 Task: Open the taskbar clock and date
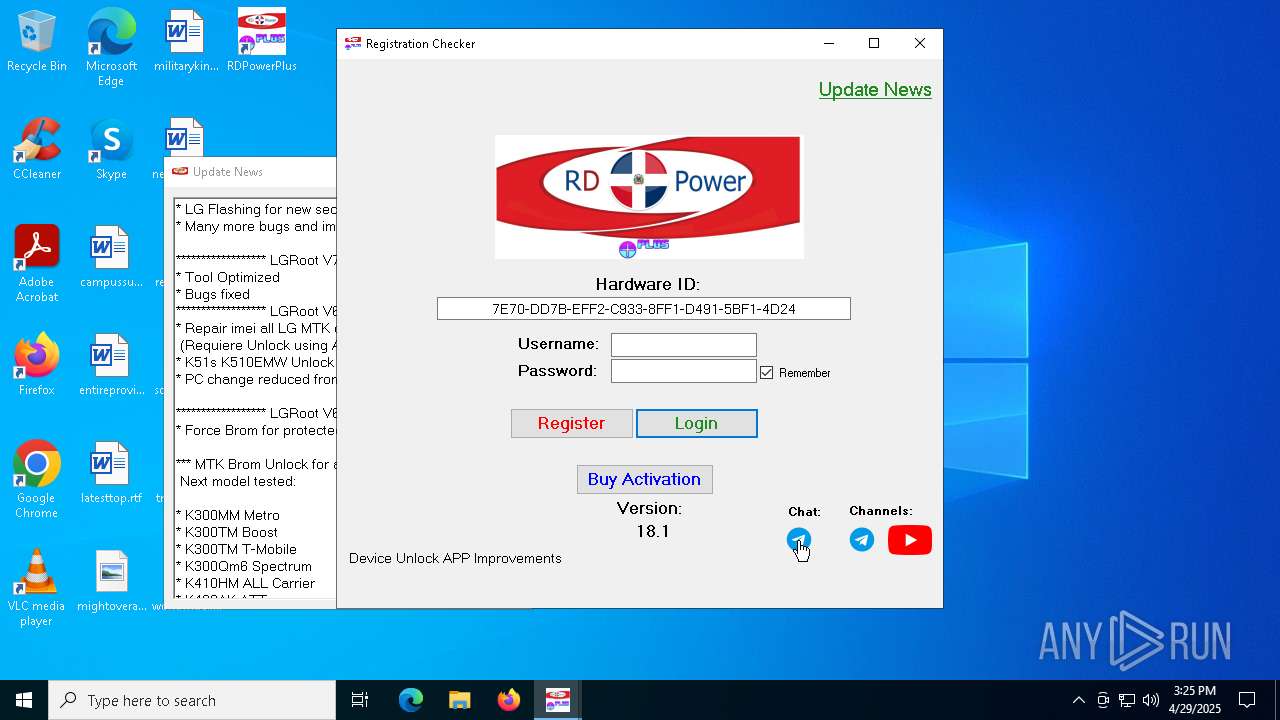[1195, 700]
